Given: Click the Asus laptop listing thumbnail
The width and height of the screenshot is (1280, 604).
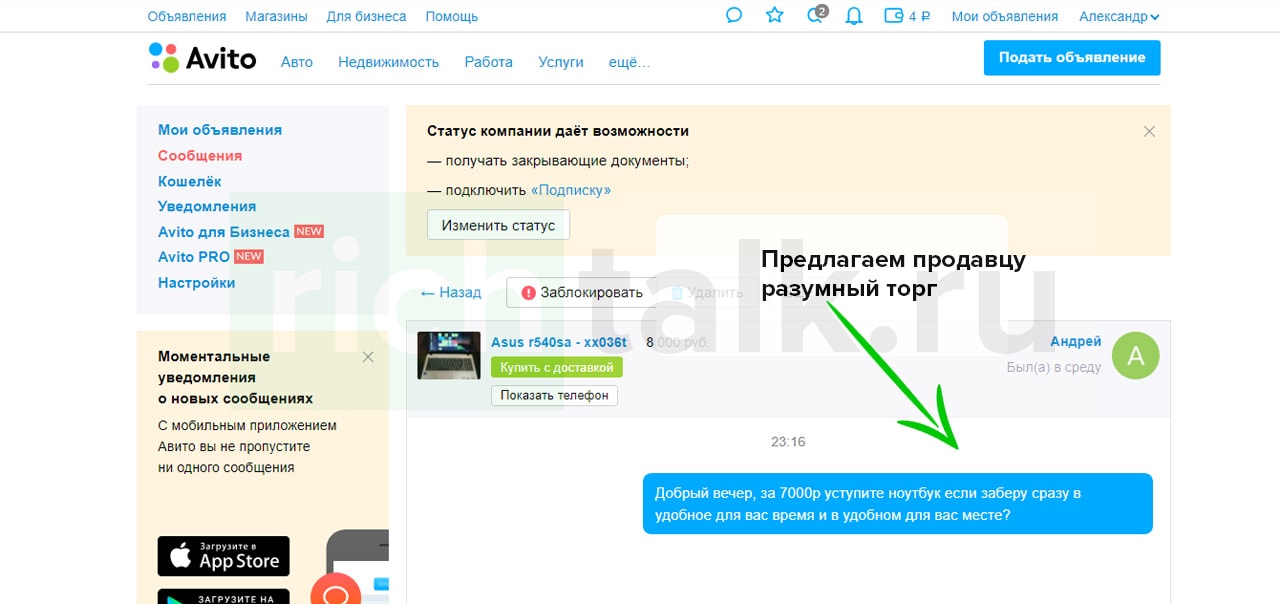Looking at the screenshot, I should pos(449,355).
